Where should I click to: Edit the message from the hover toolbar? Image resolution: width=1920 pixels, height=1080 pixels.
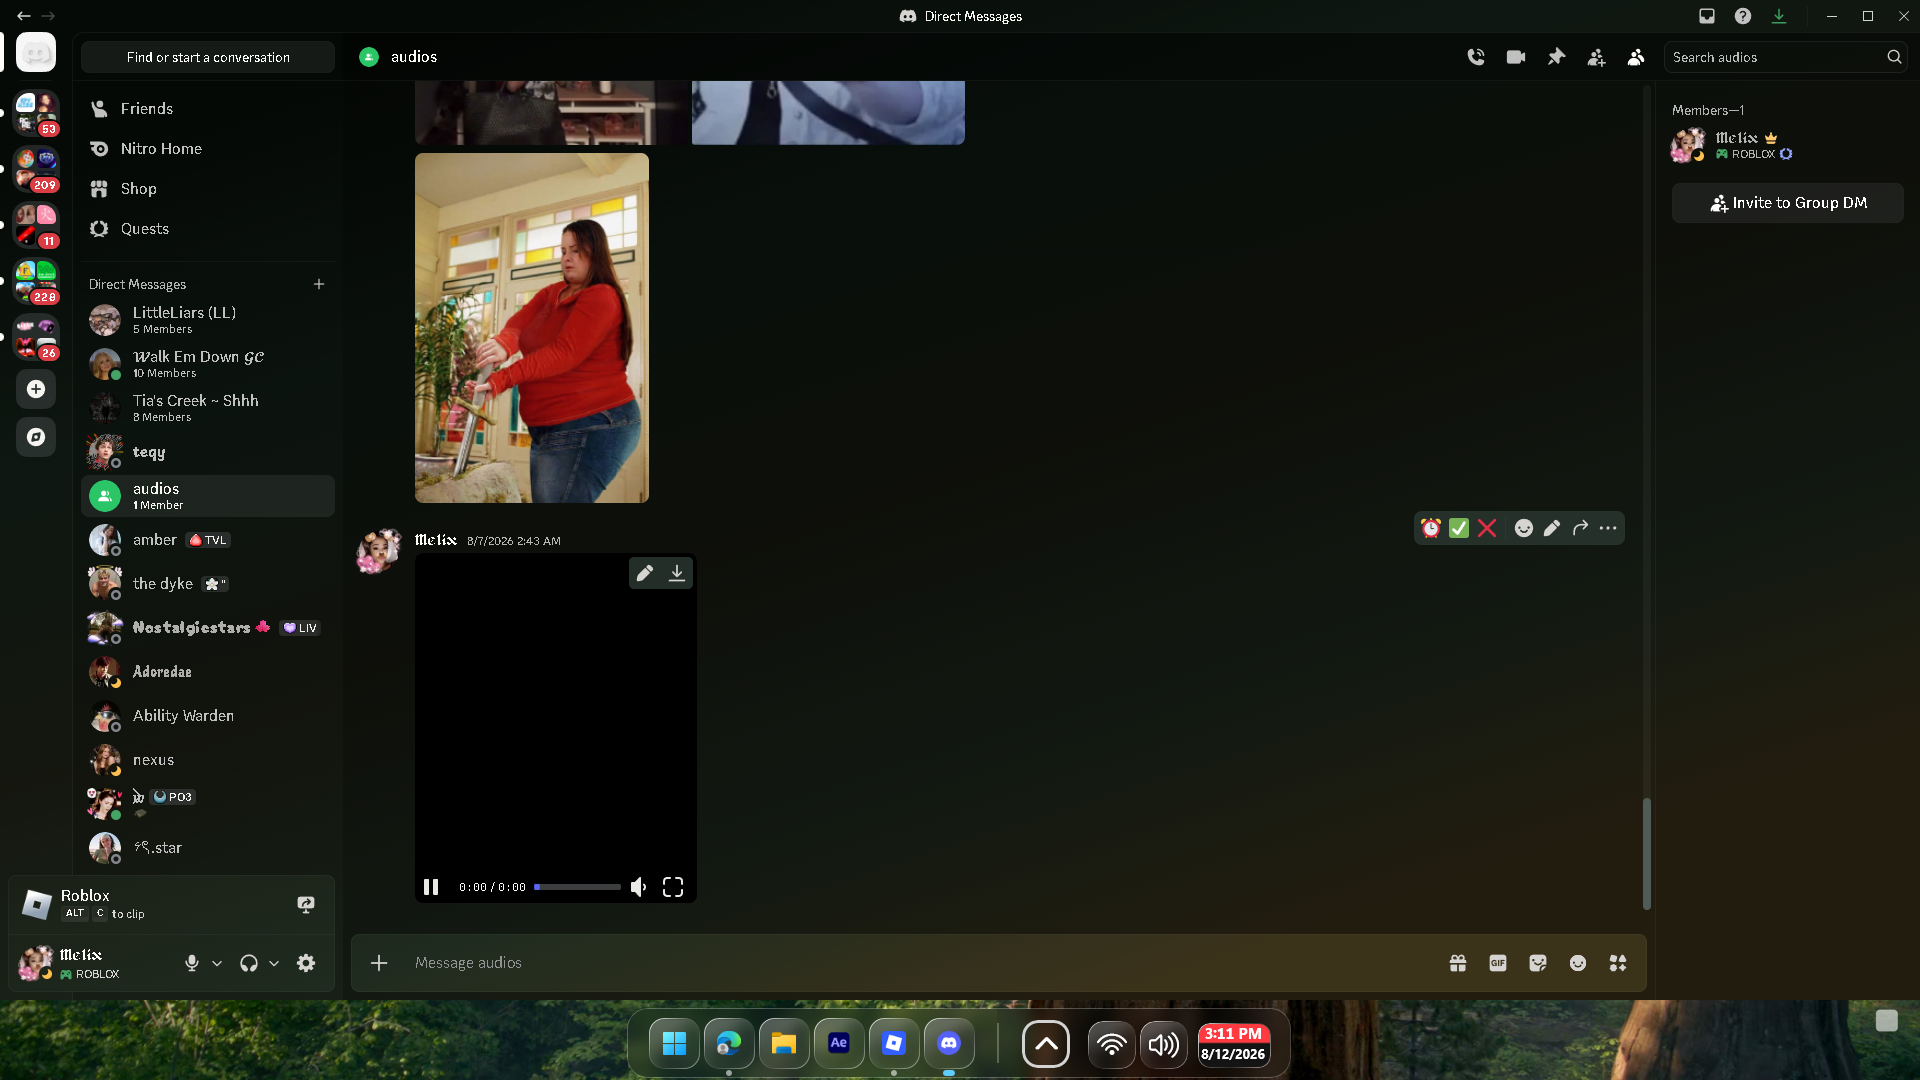pos(1552,528)
